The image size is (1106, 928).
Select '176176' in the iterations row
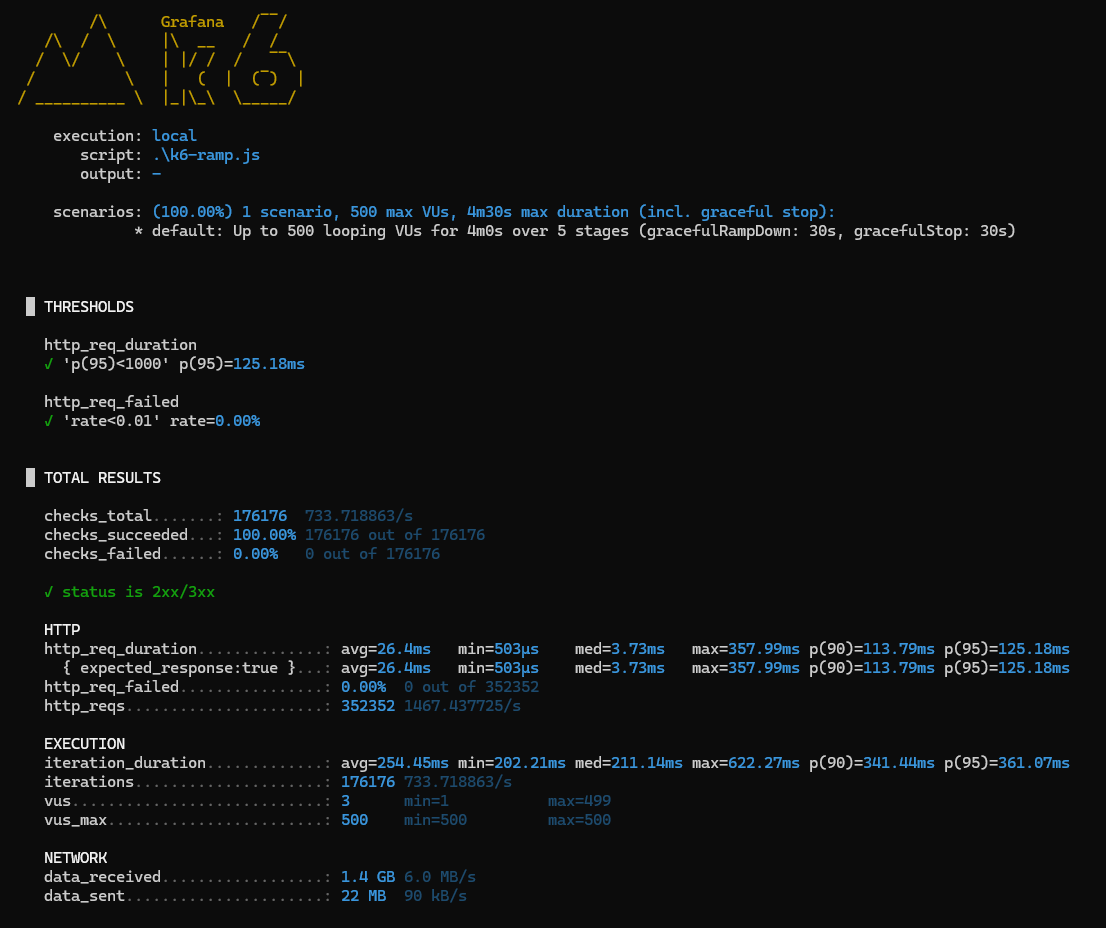coord(368,782)
